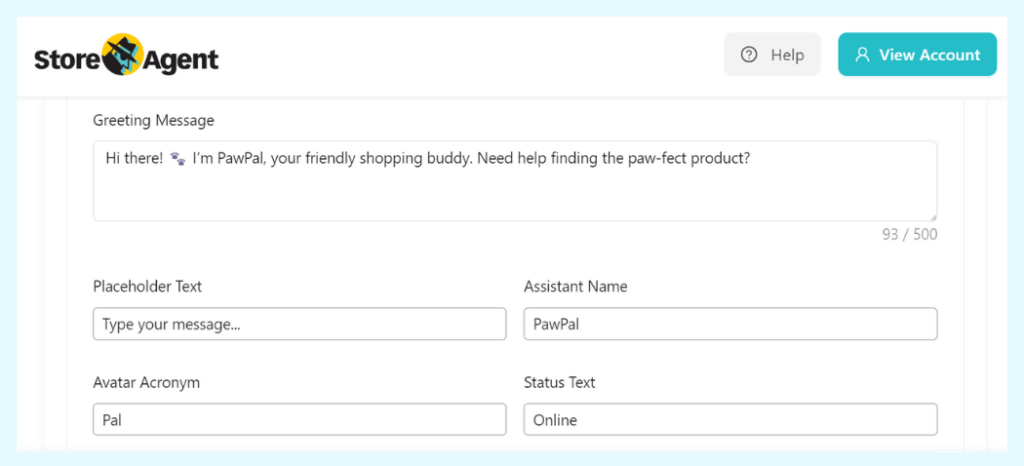Click the paw print emoji in the greeting
Screen dimensions: 1024x466
pos(178,158)
